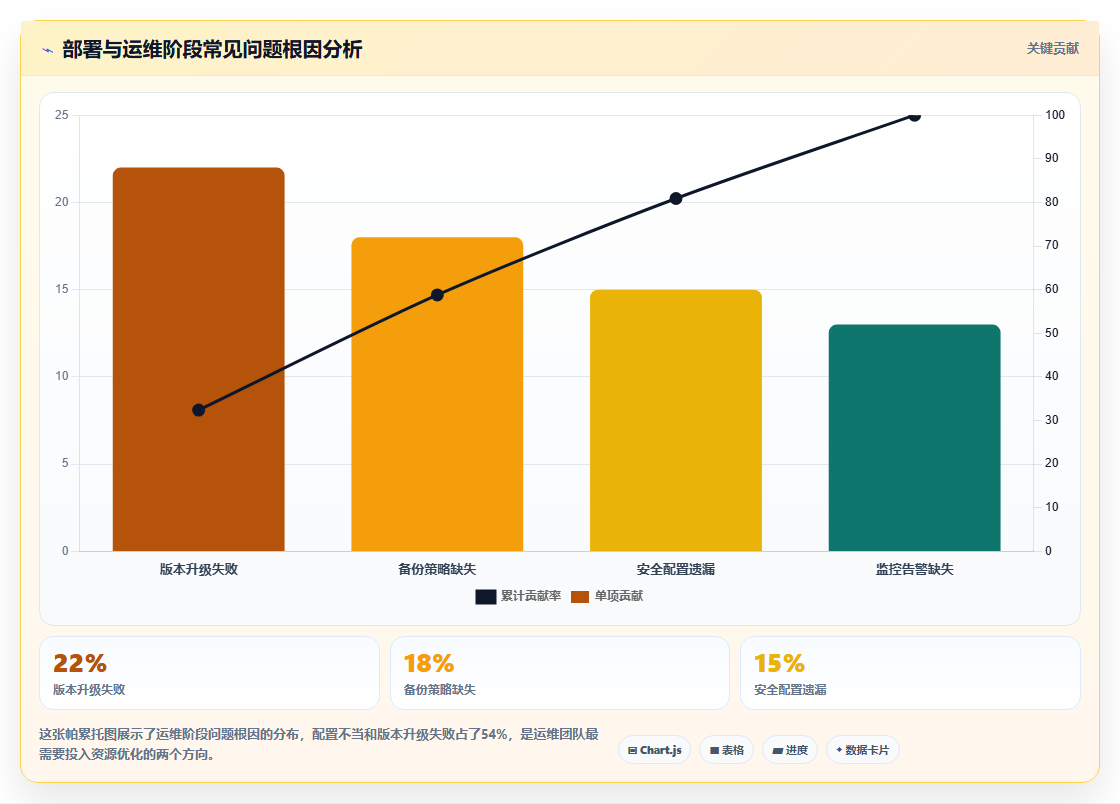Screen dimensions: 1120x804
Task: Open the 15% 安全配置遗漏 card
Action: click(910, 673)
